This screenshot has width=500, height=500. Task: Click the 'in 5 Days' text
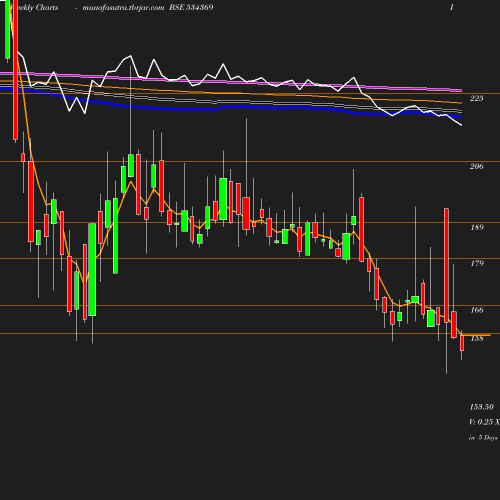pos(483,438)
